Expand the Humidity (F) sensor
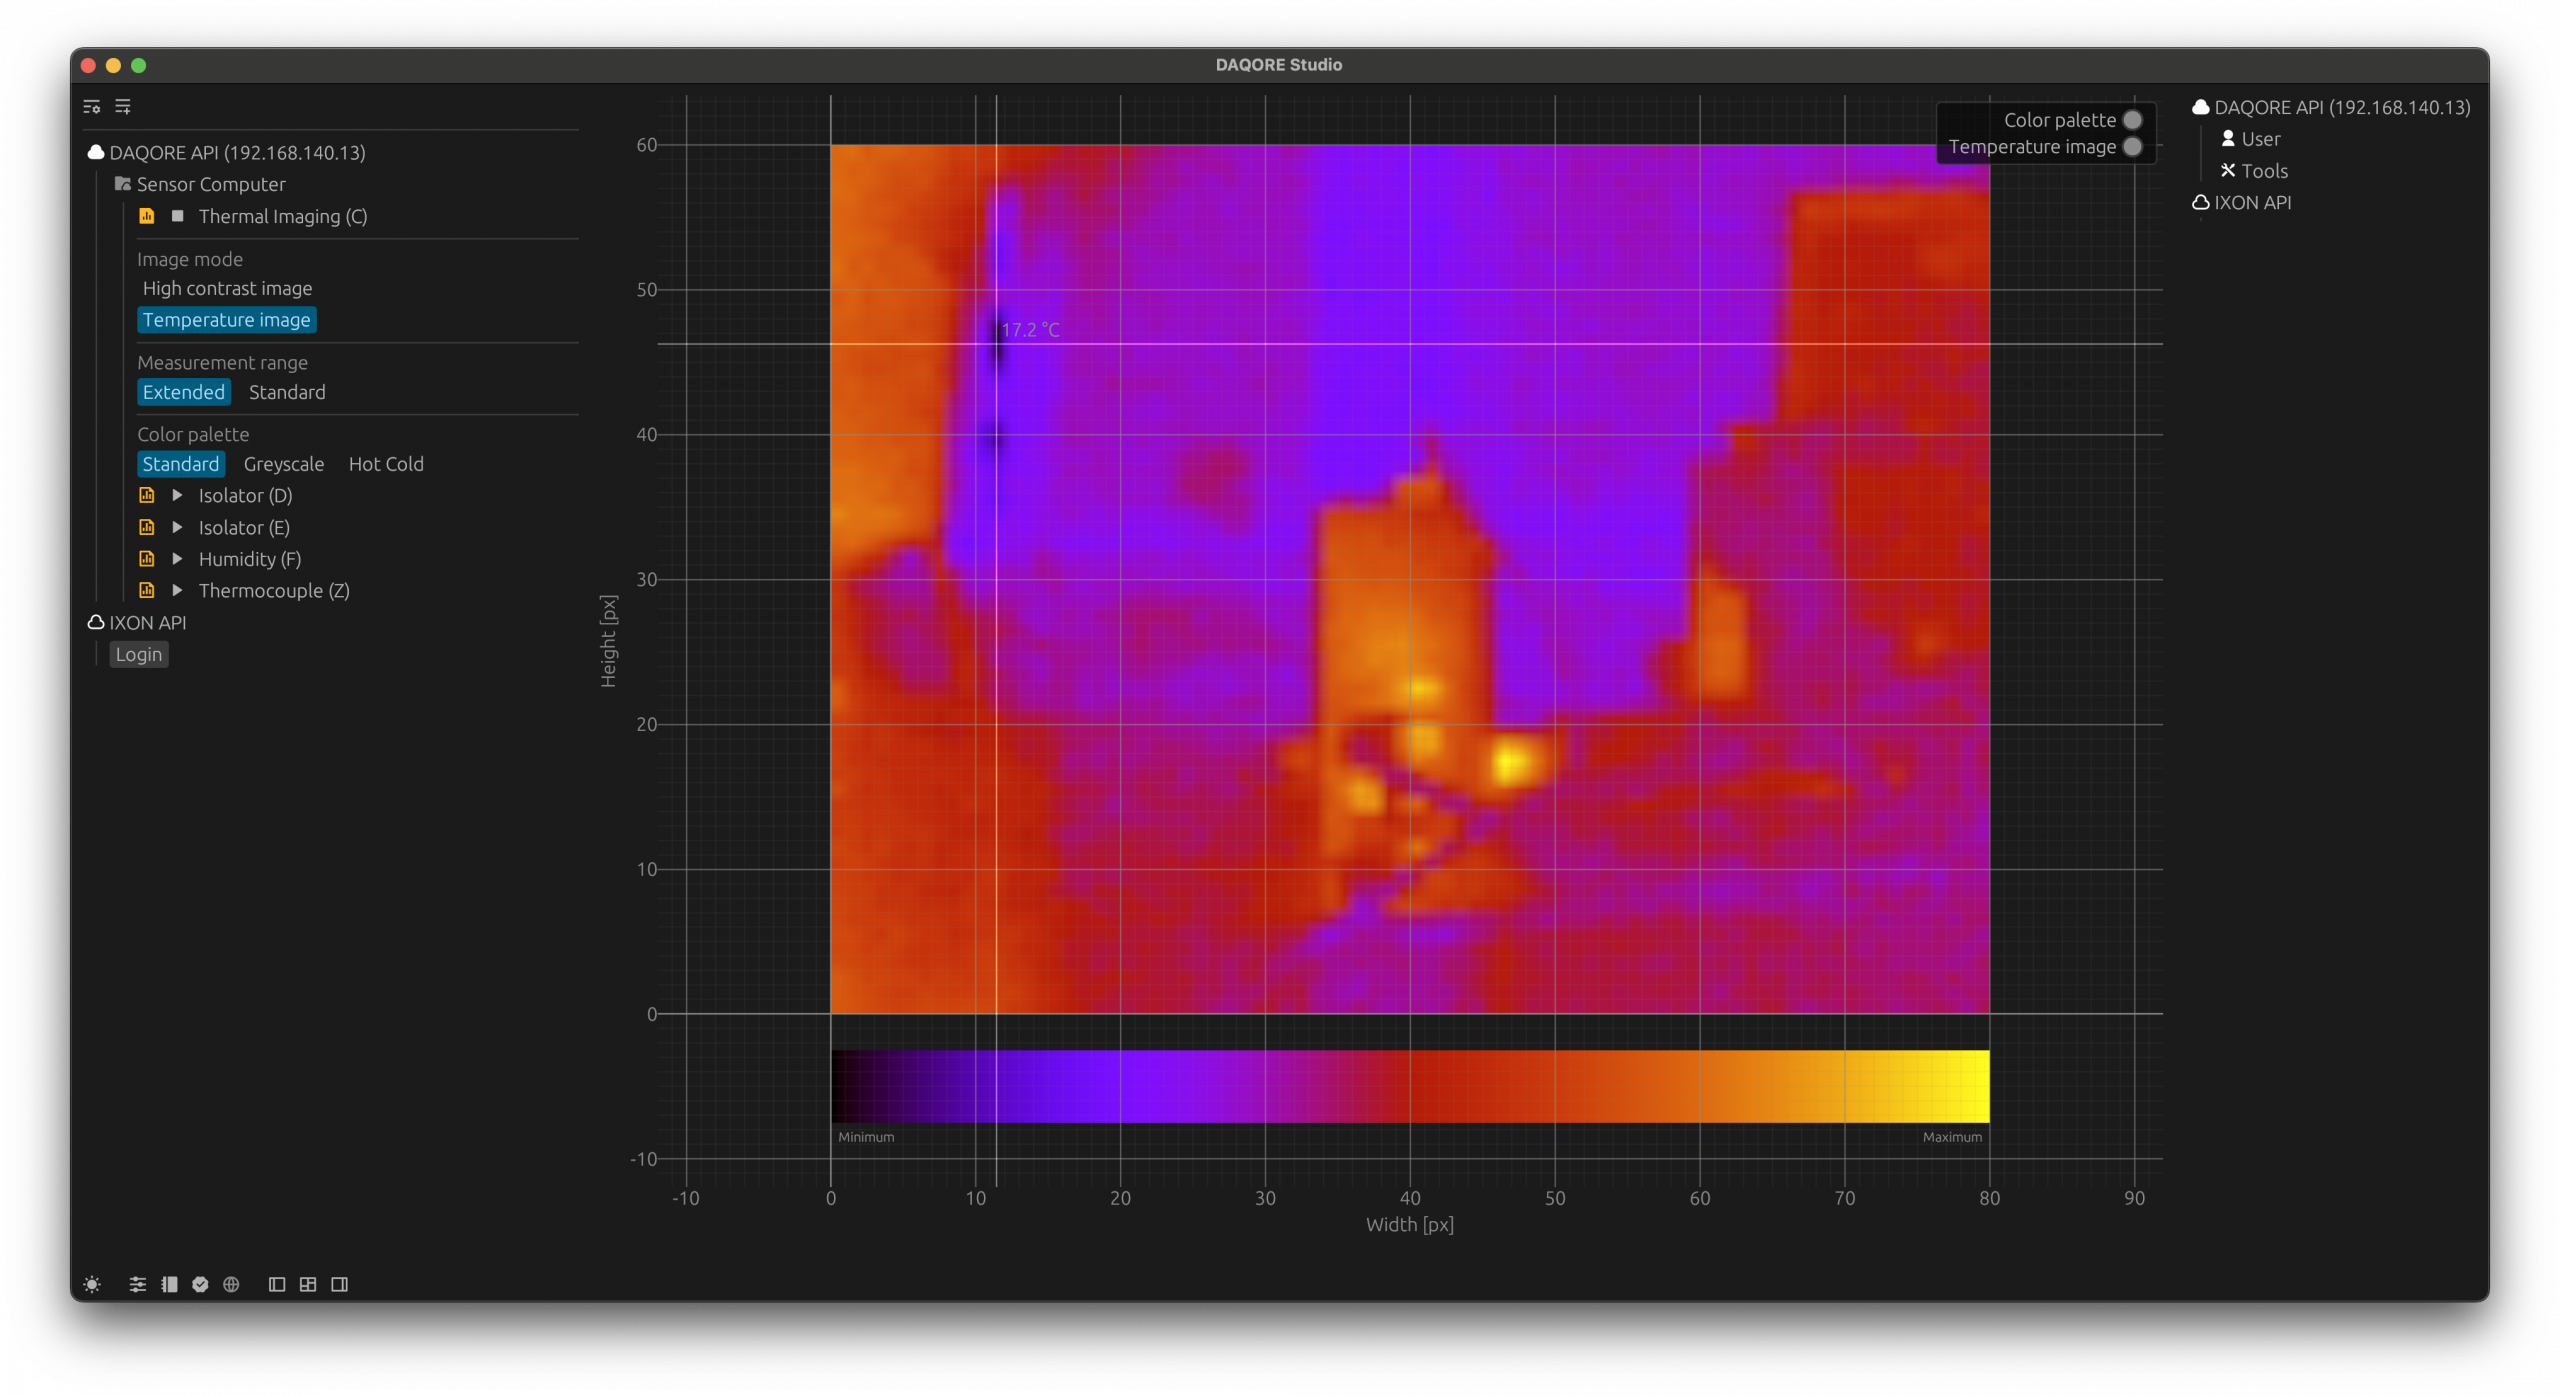The width and height of the screenshot is (2560, 1395). coord(177,559)
